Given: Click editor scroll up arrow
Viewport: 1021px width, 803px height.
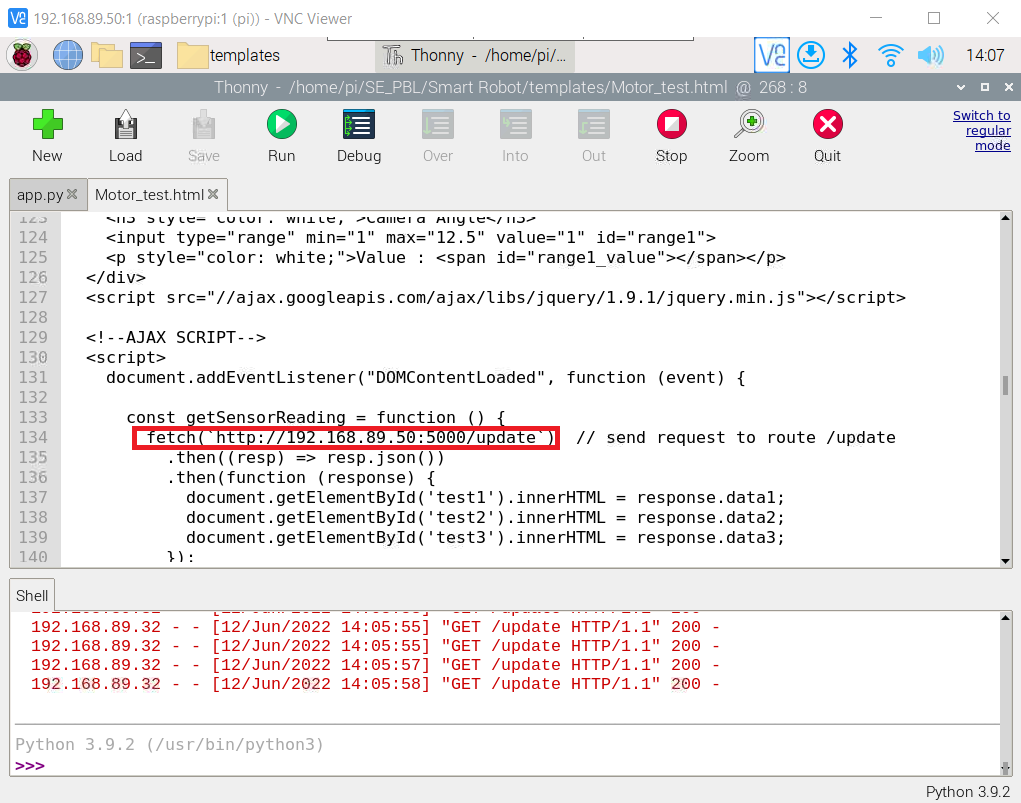Looking at the screenshot, I should 1005,218.
